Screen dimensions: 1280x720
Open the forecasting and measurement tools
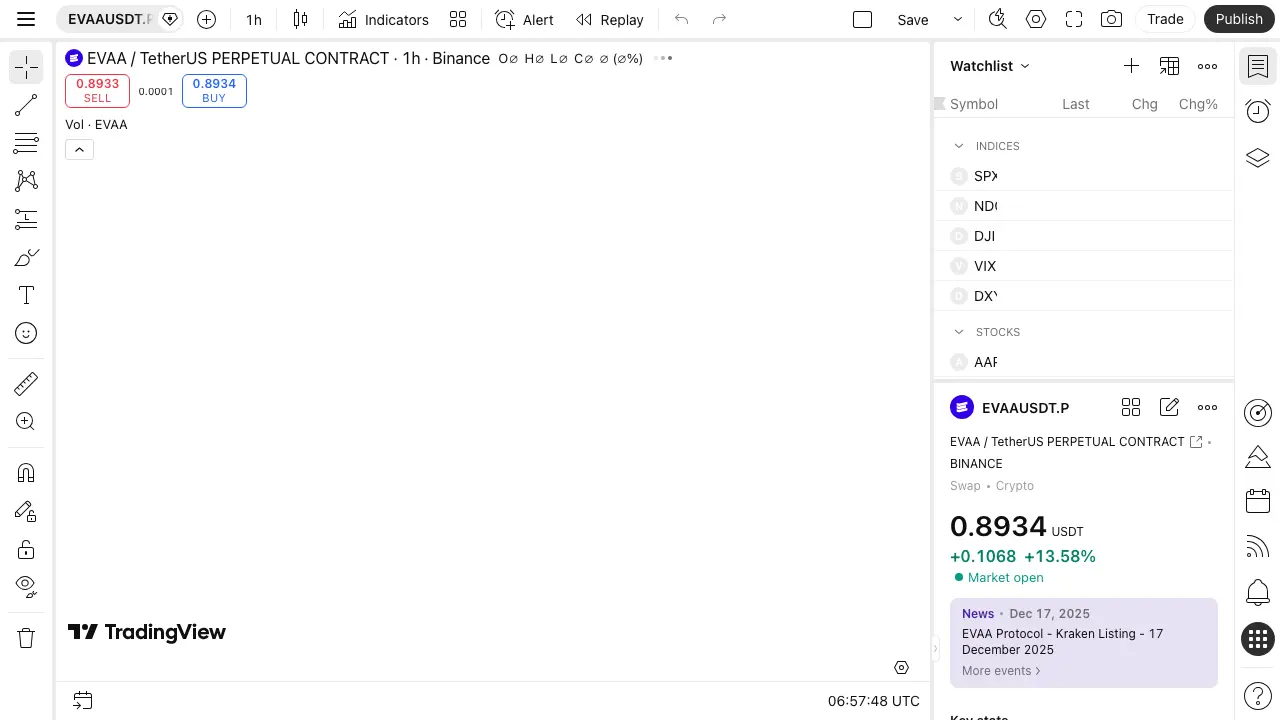point(26,219)
